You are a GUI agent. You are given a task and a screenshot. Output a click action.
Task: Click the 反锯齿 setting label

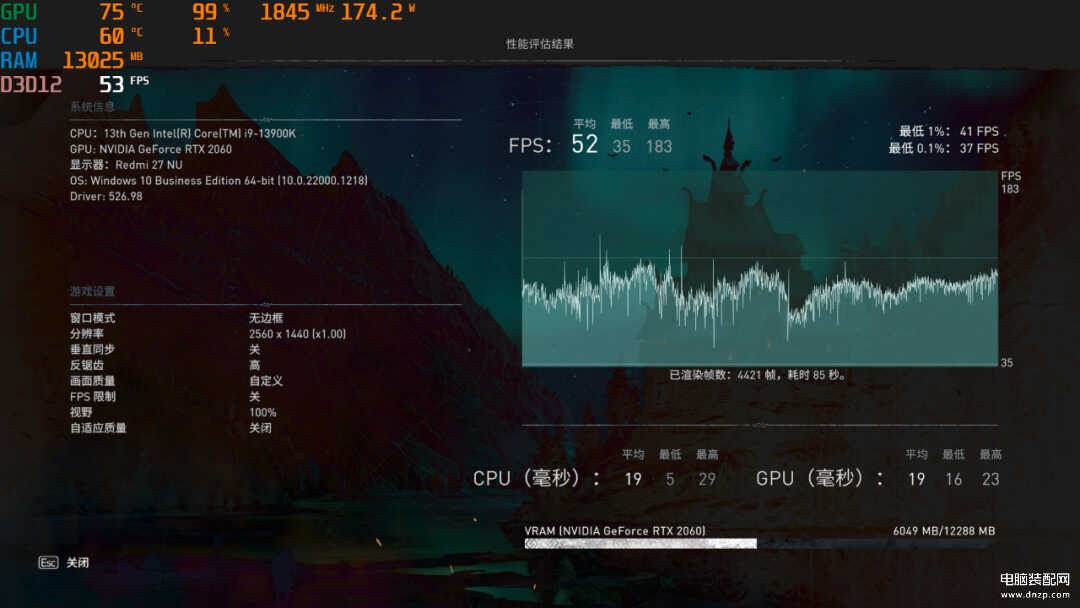[87, 365]
